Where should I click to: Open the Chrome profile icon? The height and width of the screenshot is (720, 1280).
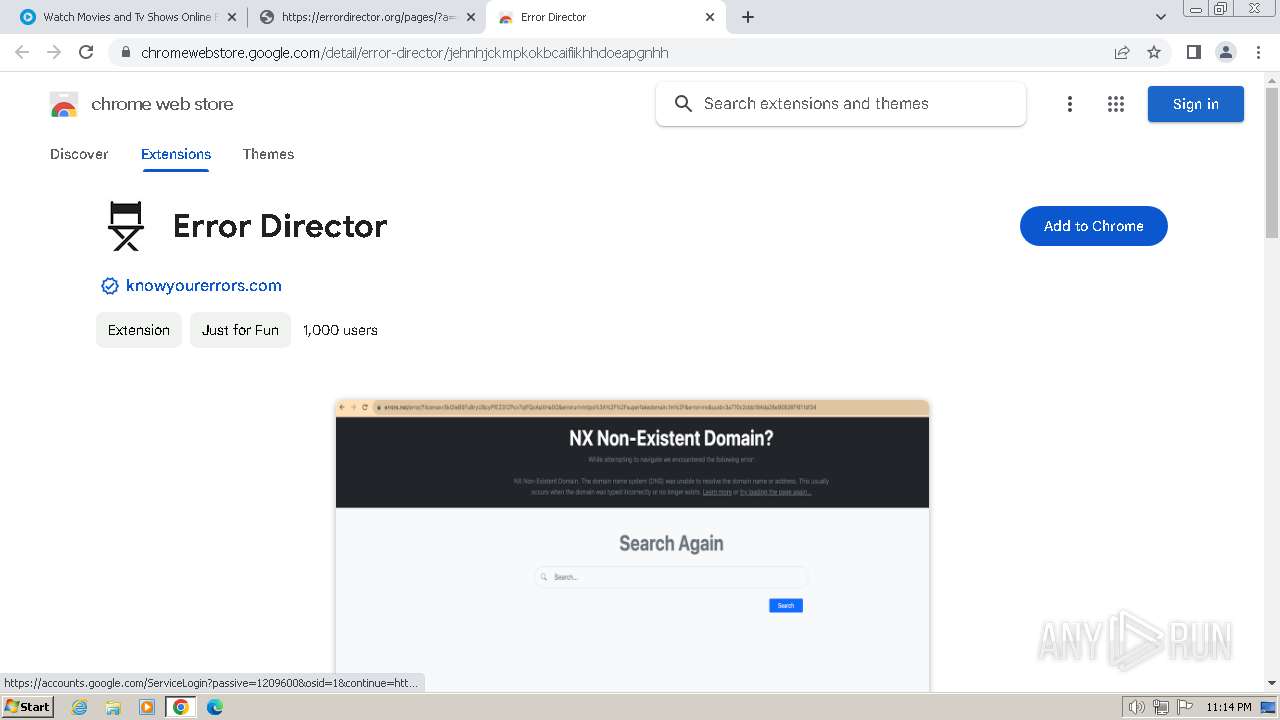tap(1226, 52)
